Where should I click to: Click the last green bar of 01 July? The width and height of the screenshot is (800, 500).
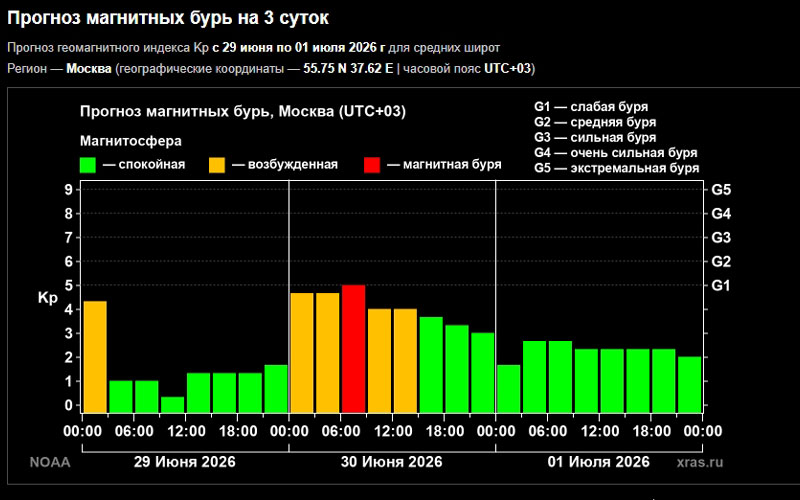tap(690, 385)
